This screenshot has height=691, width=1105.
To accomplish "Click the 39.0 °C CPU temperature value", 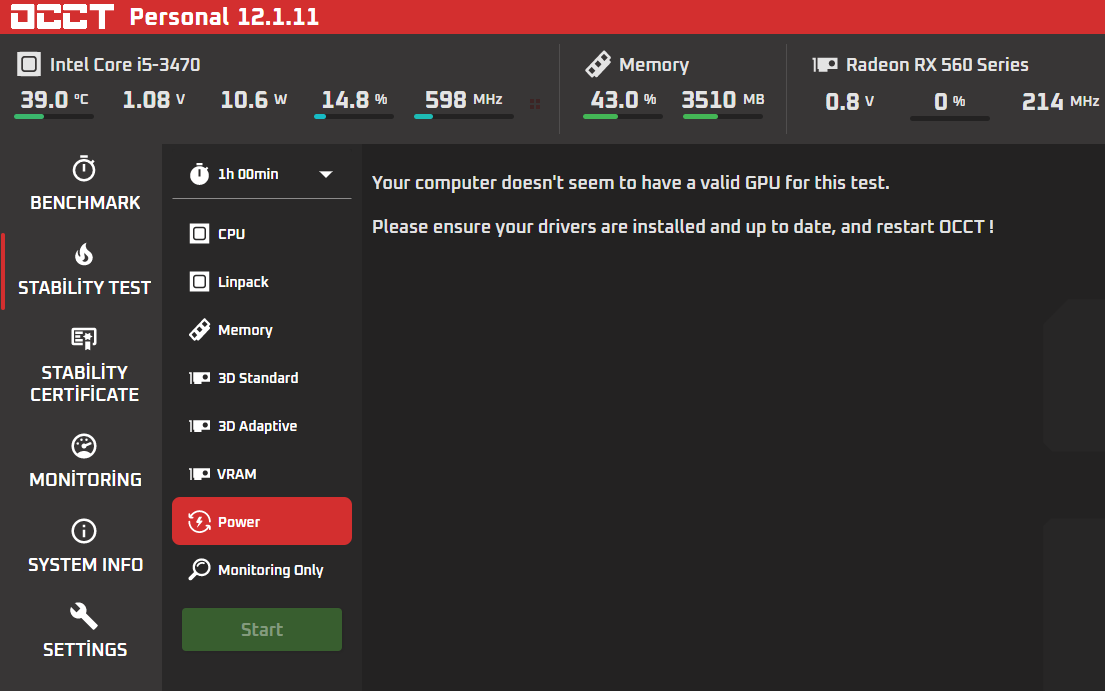I will [54, 99].
